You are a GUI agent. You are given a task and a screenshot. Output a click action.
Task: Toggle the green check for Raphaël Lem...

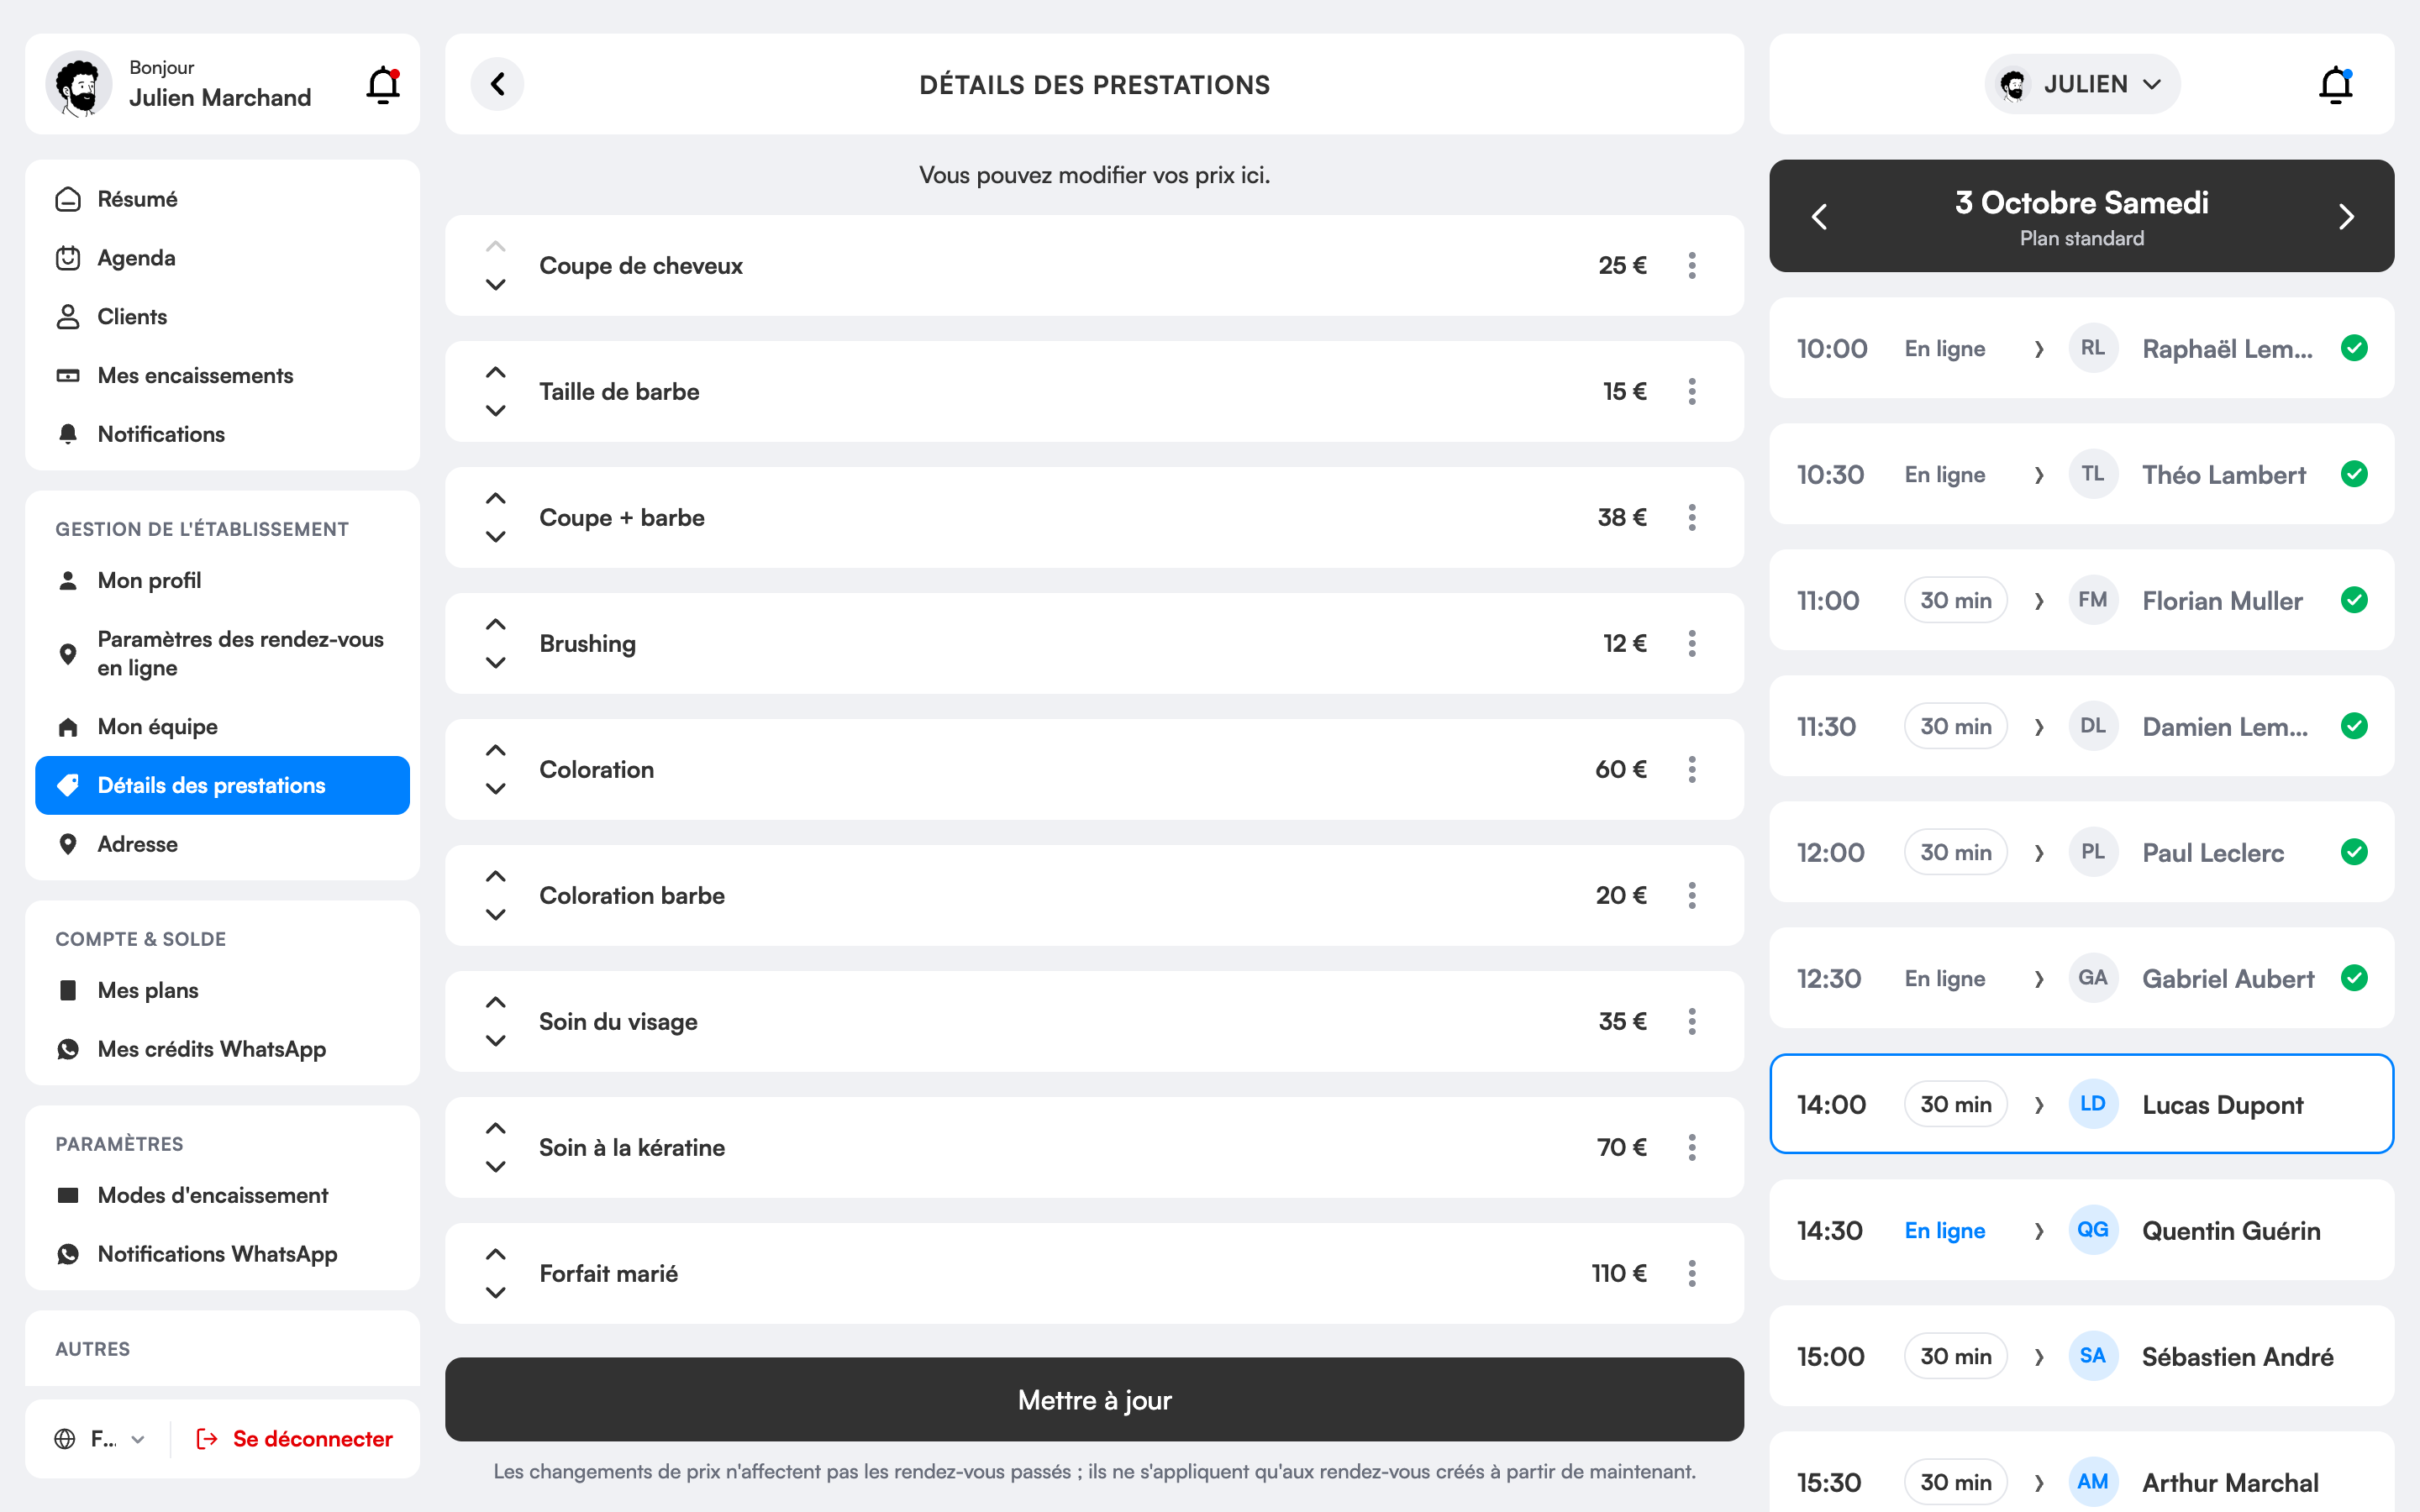click(2354, 348)
